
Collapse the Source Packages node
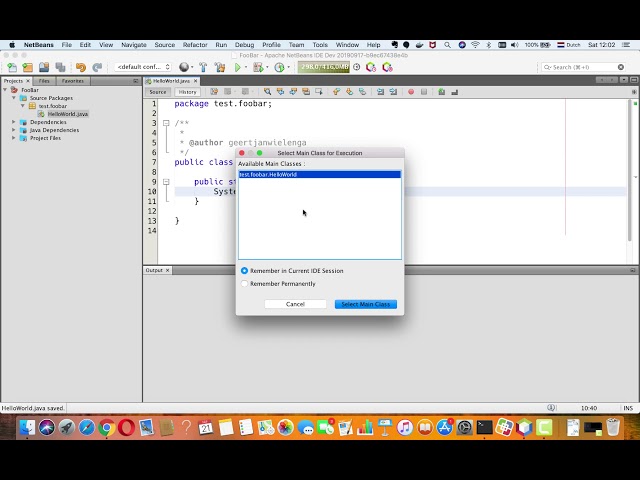[x=14, y=98]
